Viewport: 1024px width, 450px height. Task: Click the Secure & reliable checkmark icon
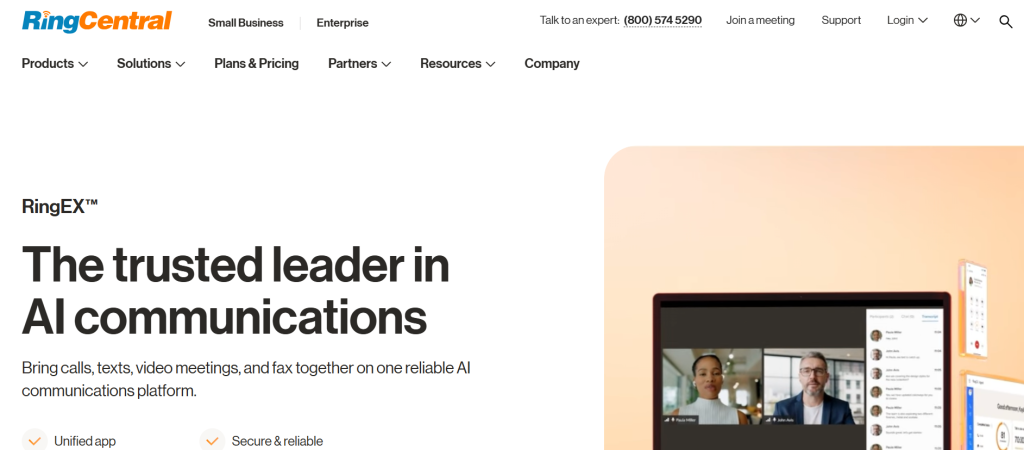coord(212,441)
